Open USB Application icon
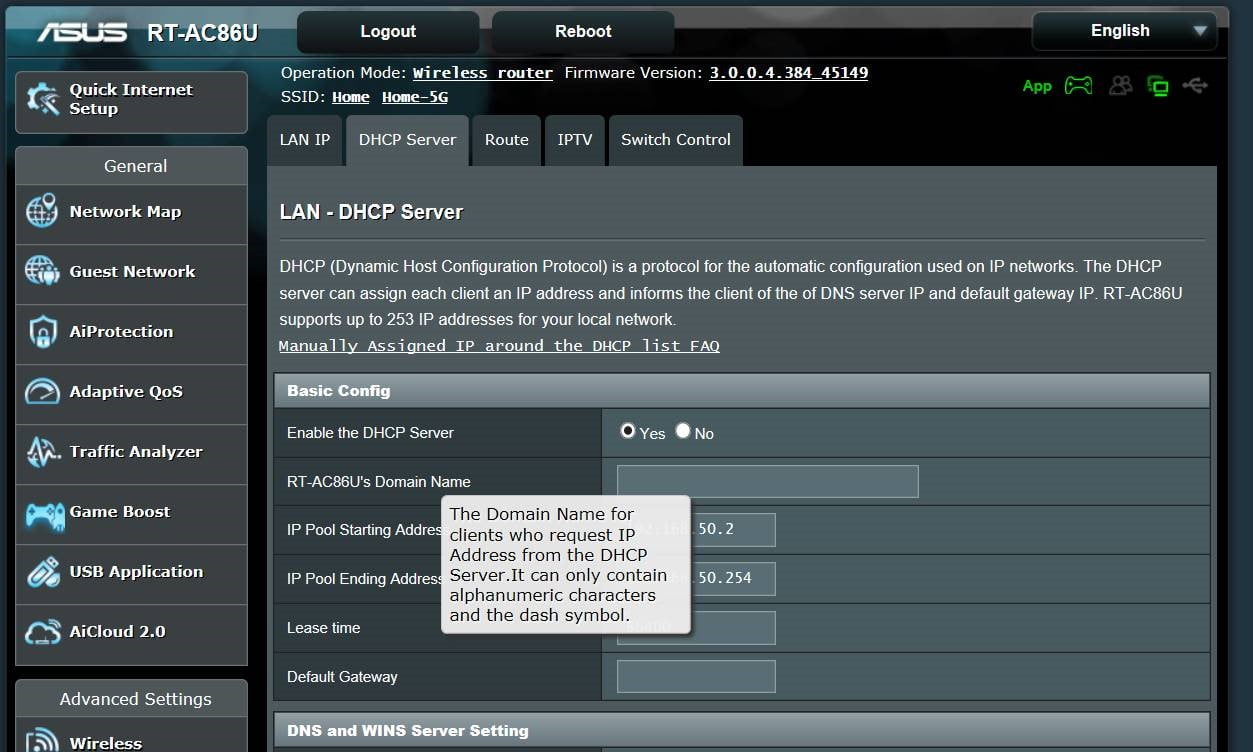Screen dimensions: 1253x752 (x=42, y=572)
